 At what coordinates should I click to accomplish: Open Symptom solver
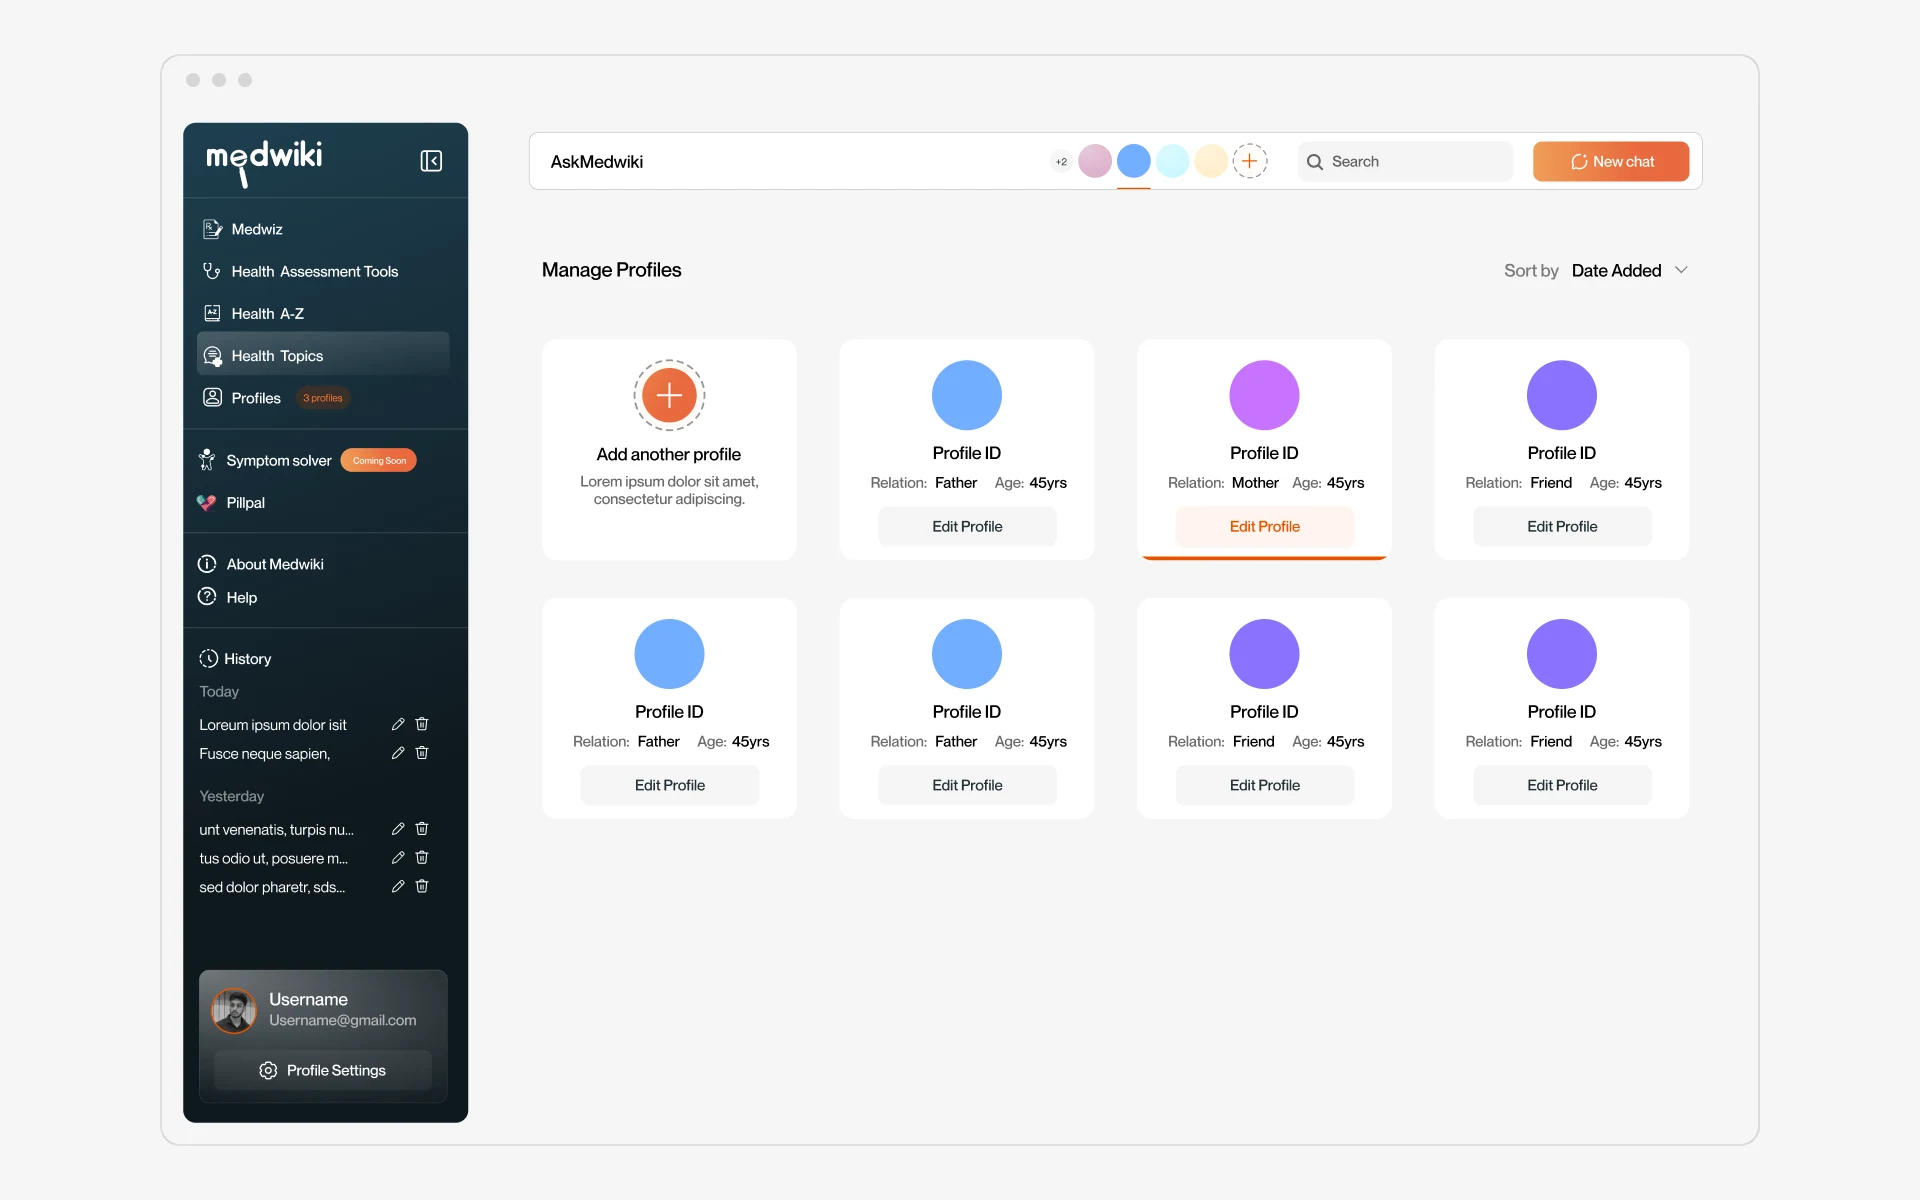coord(278,460)
